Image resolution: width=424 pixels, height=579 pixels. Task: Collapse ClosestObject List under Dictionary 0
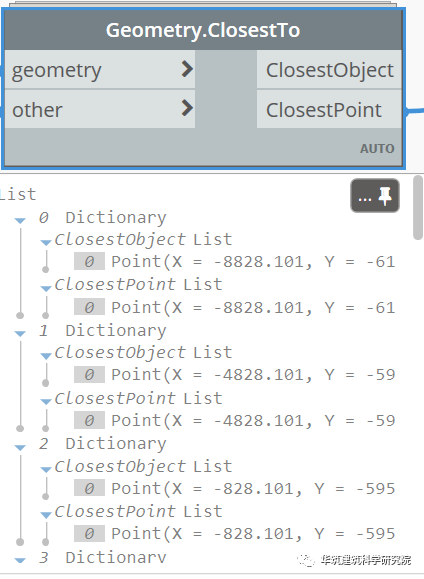(x=46, y=243)
